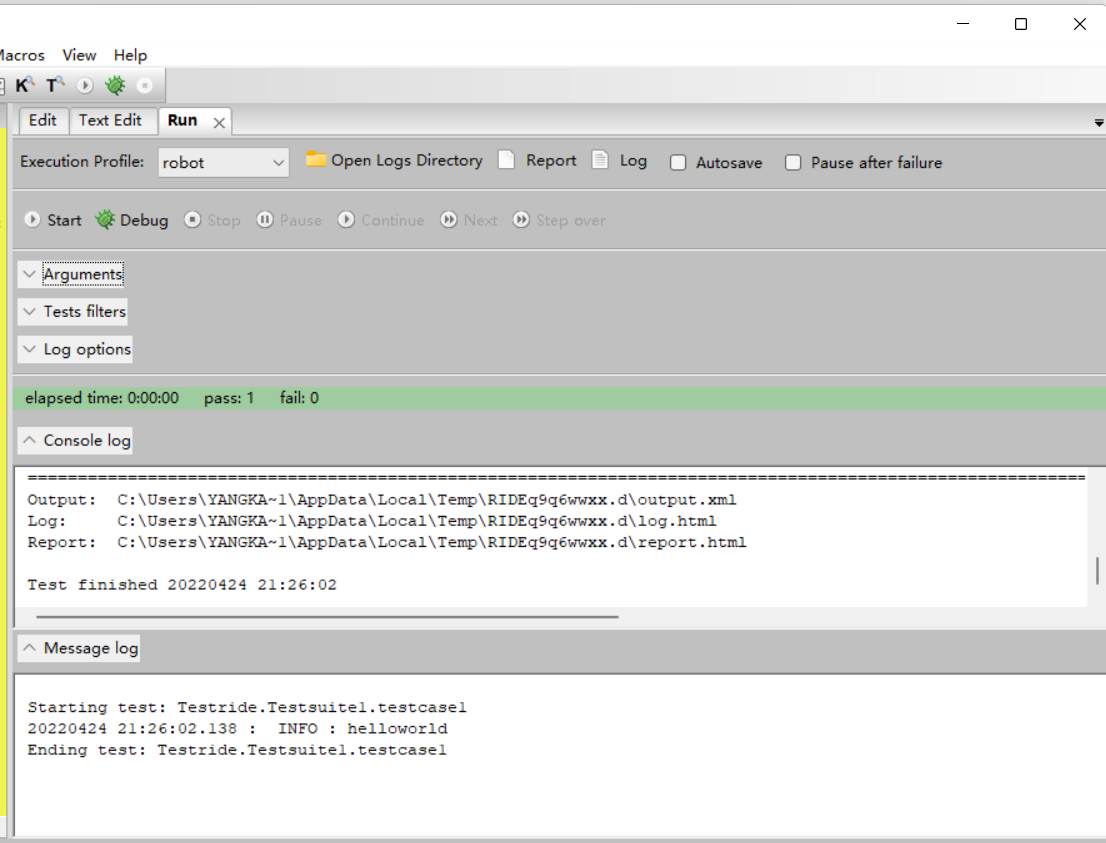This screenshot has width=1106, height=843.
Task: Click the Step over icon
Action: coord(521,219)
